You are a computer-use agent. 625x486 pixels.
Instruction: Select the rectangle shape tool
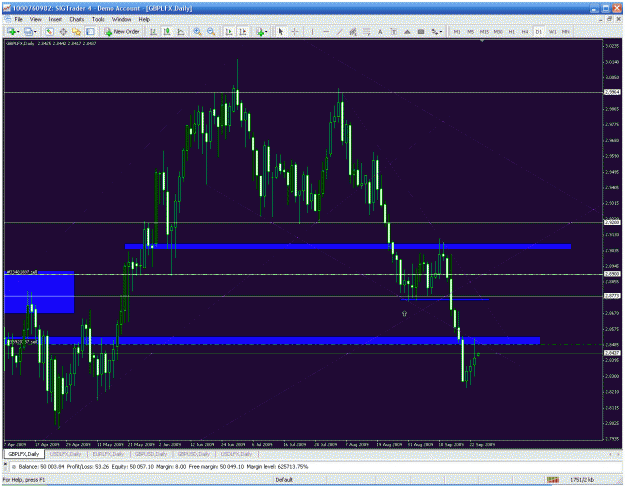[x=421, y=32]
